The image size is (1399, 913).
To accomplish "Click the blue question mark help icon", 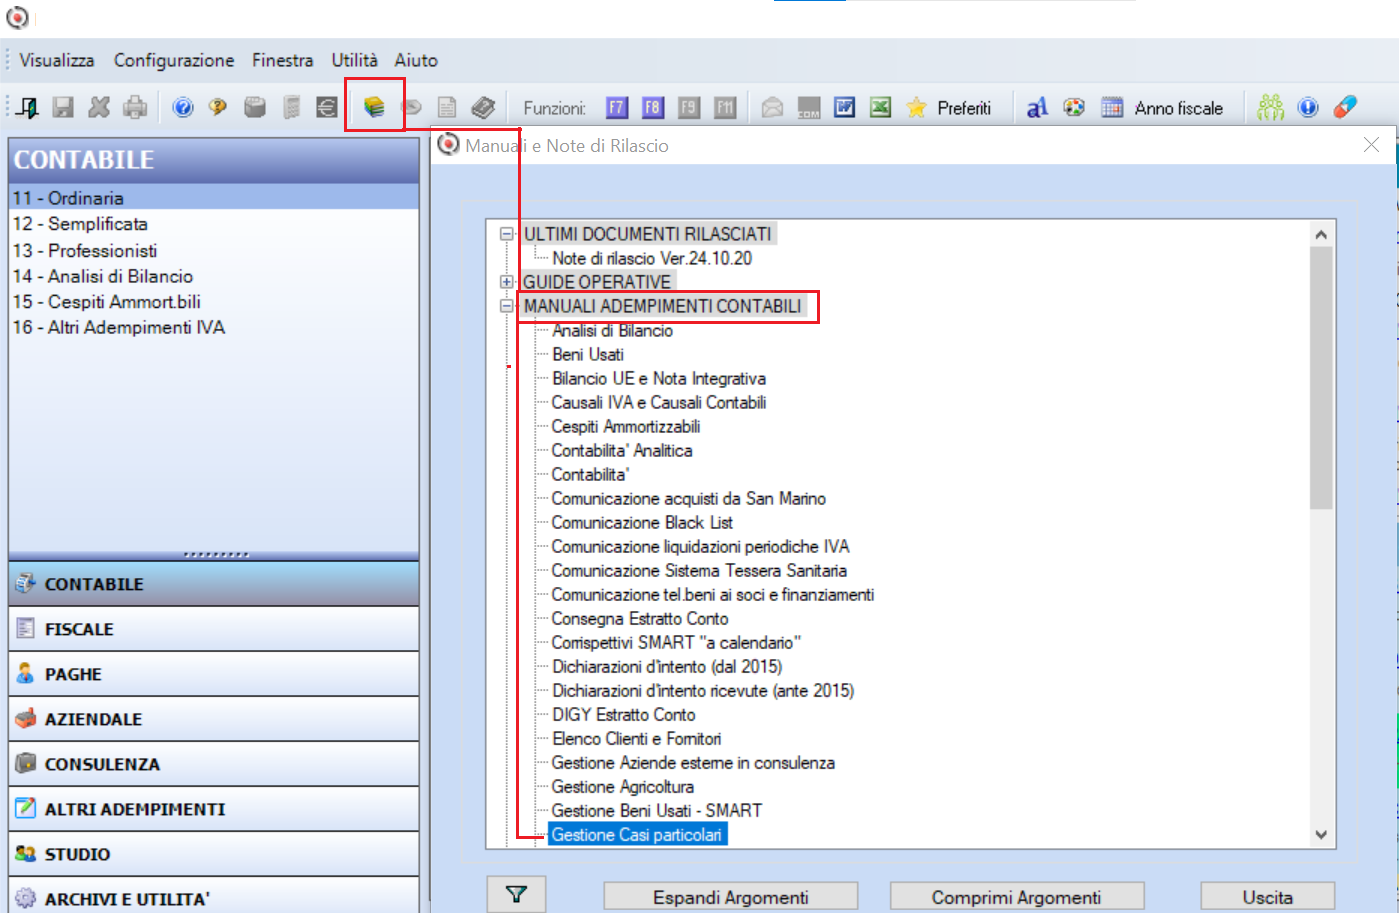I will 183,107.
